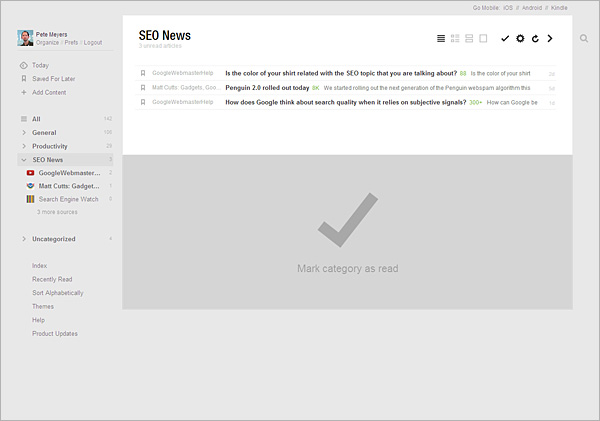Click Sort Alphabetically

tap(58, 293)
